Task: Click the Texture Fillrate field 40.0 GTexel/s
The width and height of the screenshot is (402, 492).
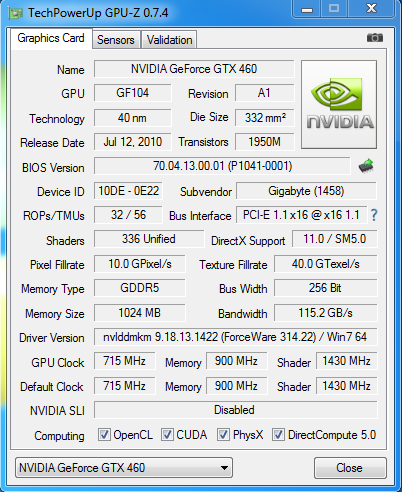Action: pos(326,264)
